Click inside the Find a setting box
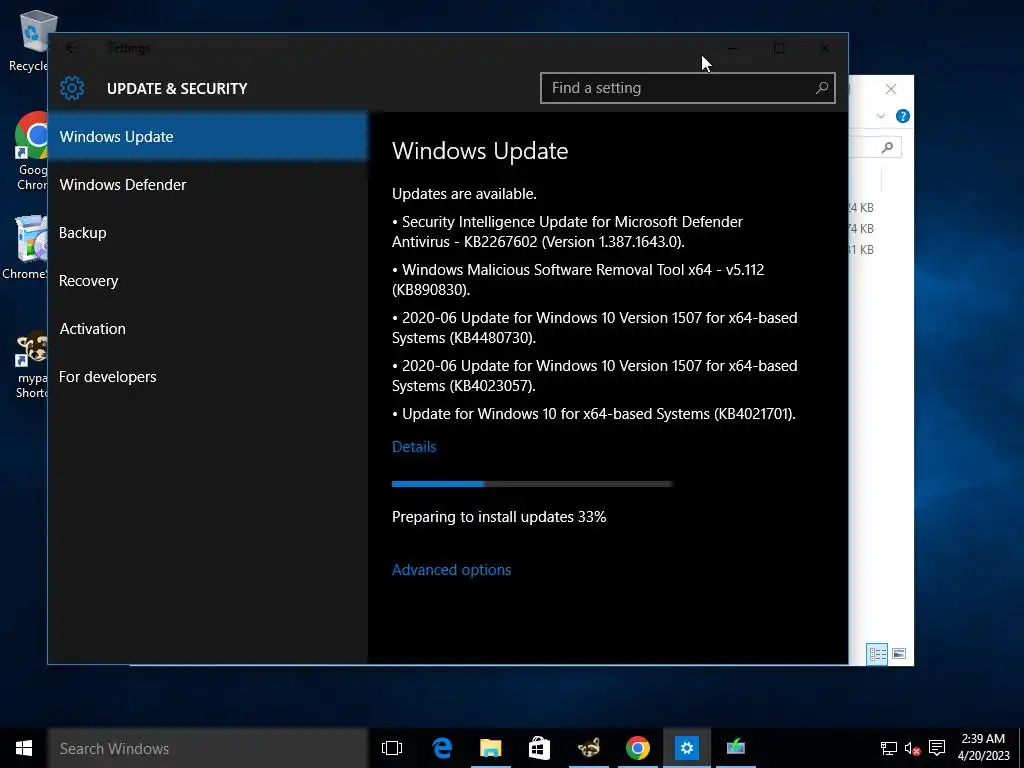Viewport: 1024px width, 768px height. pos(688,88)
